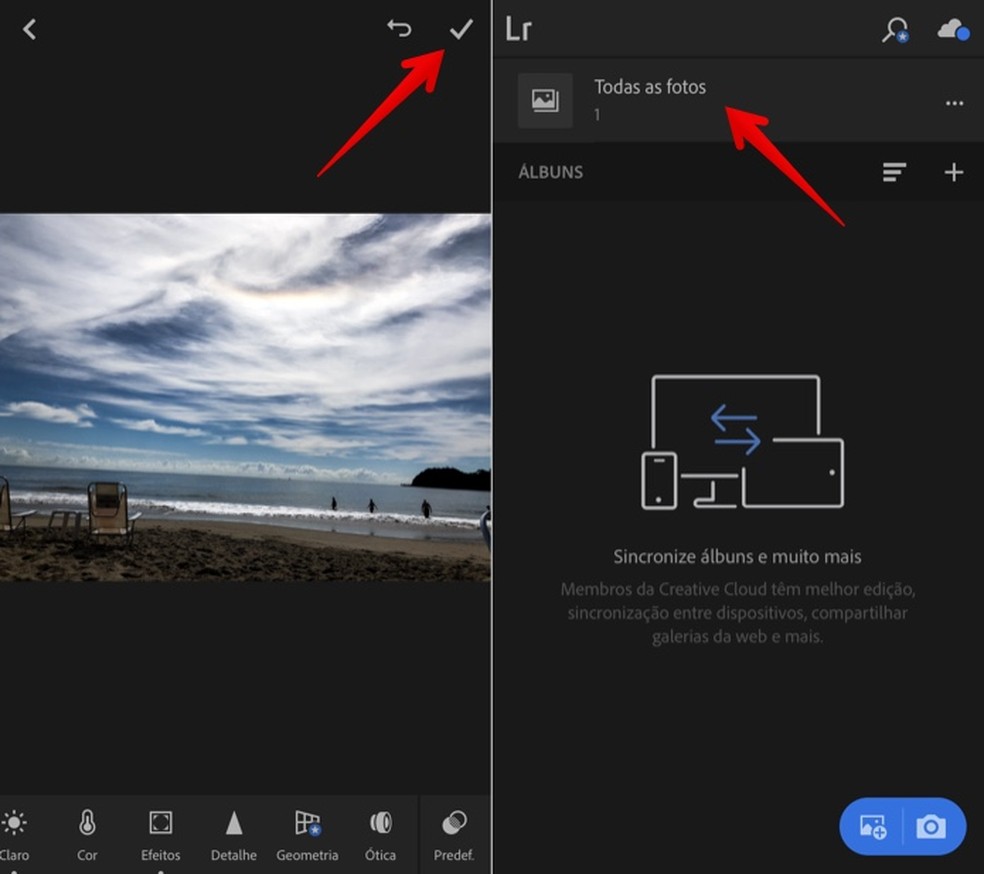
Task: Open the search icon with star badge
Action: [x=894, y=30]
